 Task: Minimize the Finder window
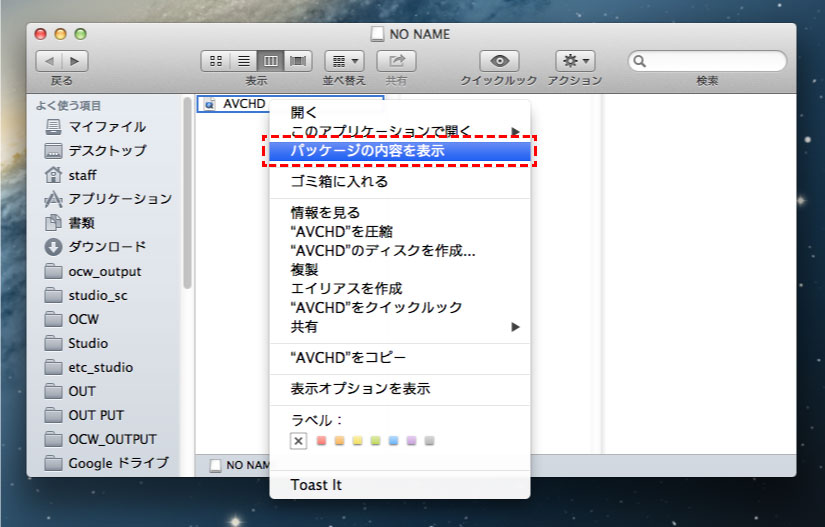(61, 34)
